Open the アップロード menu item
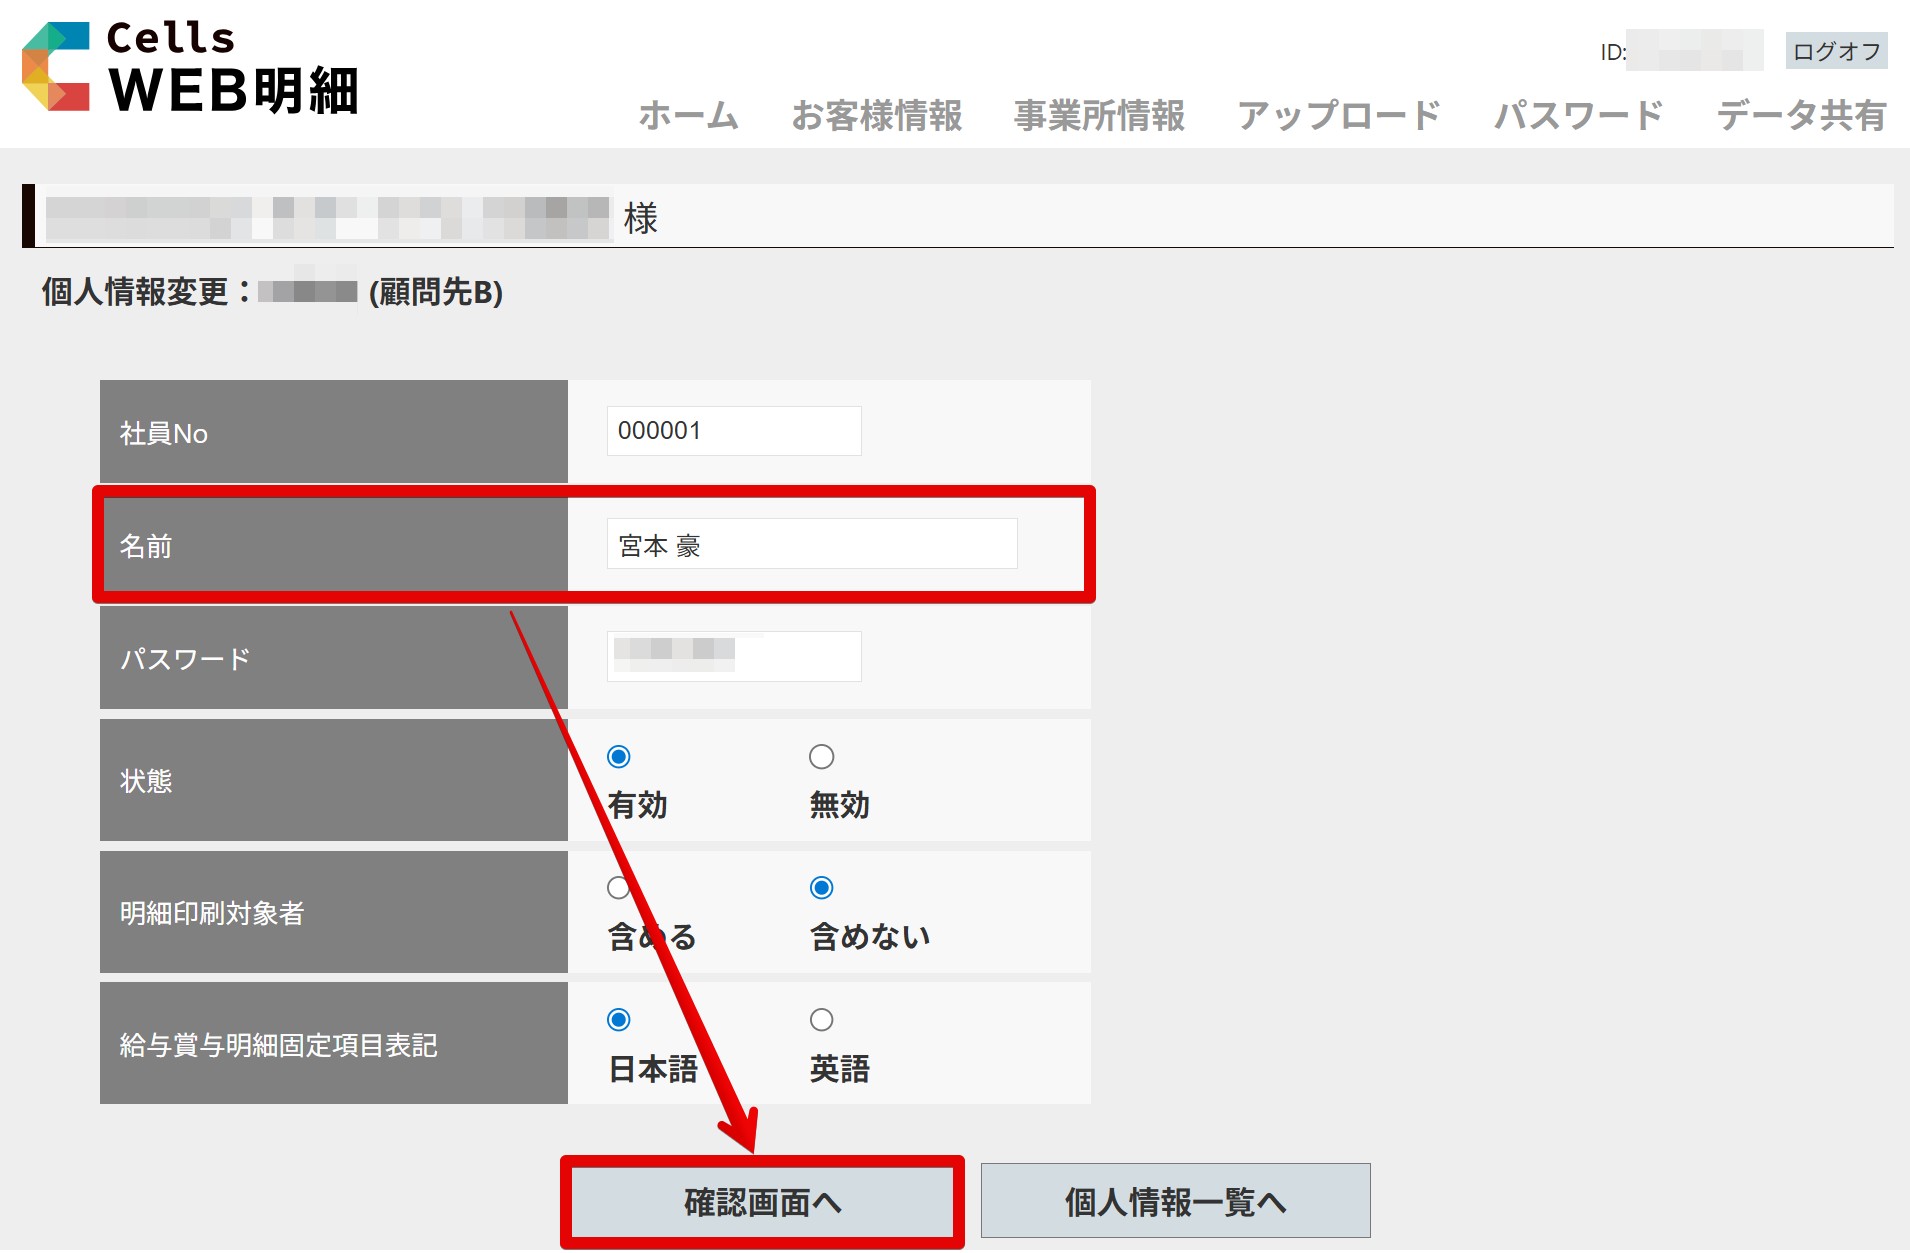 (x=1339, y=116)
